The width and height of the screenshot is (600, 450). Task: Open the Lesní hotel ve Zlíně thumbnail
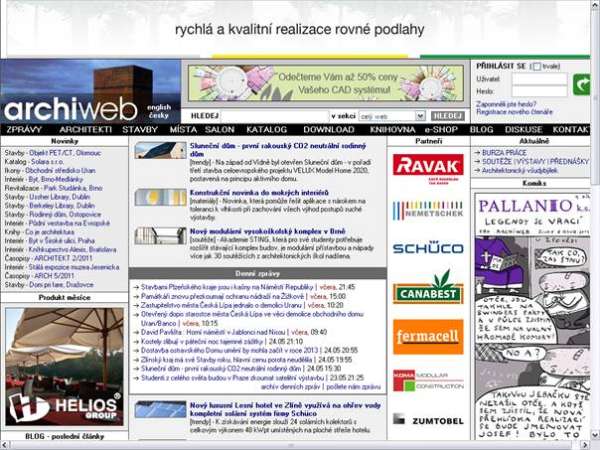click(x=160, y=409)
